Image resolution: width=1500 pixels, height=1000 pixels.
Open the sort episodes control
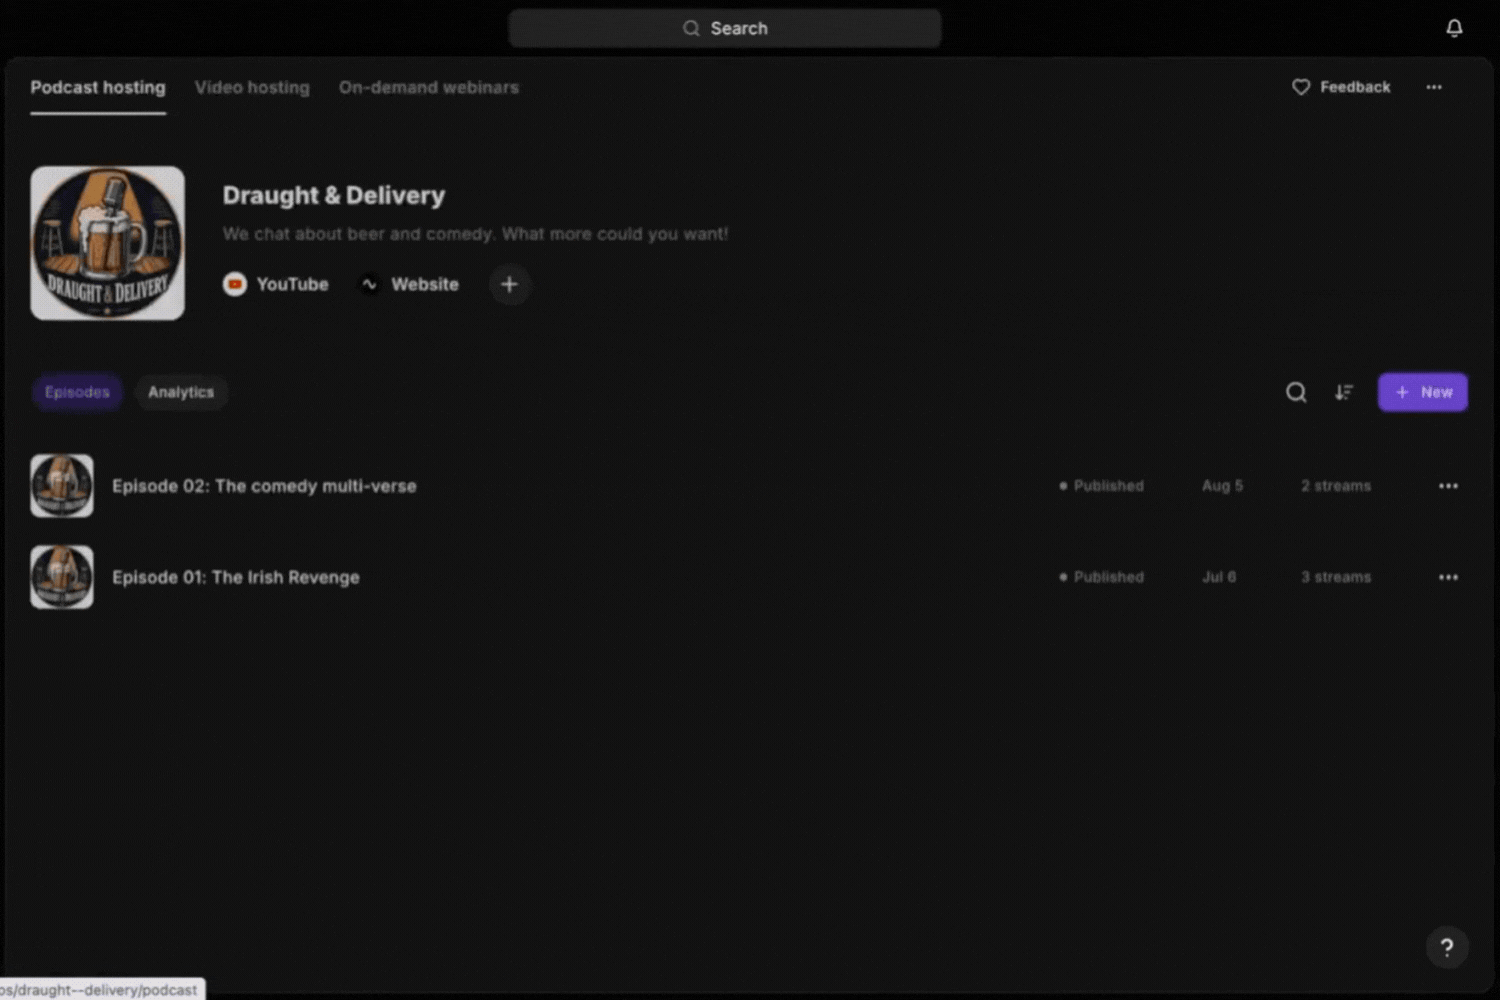[1344, 392]
